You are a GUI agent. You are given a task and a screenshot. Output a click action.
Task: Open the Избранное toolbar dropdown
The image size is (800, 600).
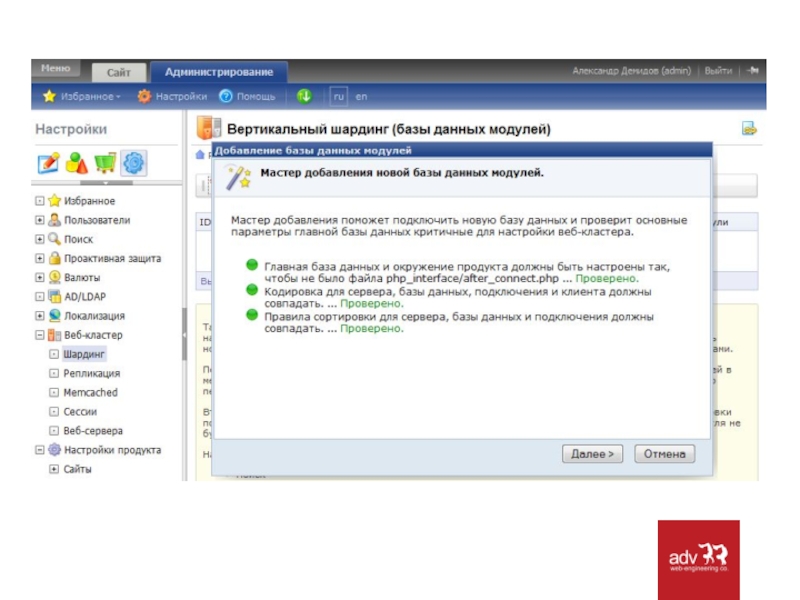(x=90, y=96)
